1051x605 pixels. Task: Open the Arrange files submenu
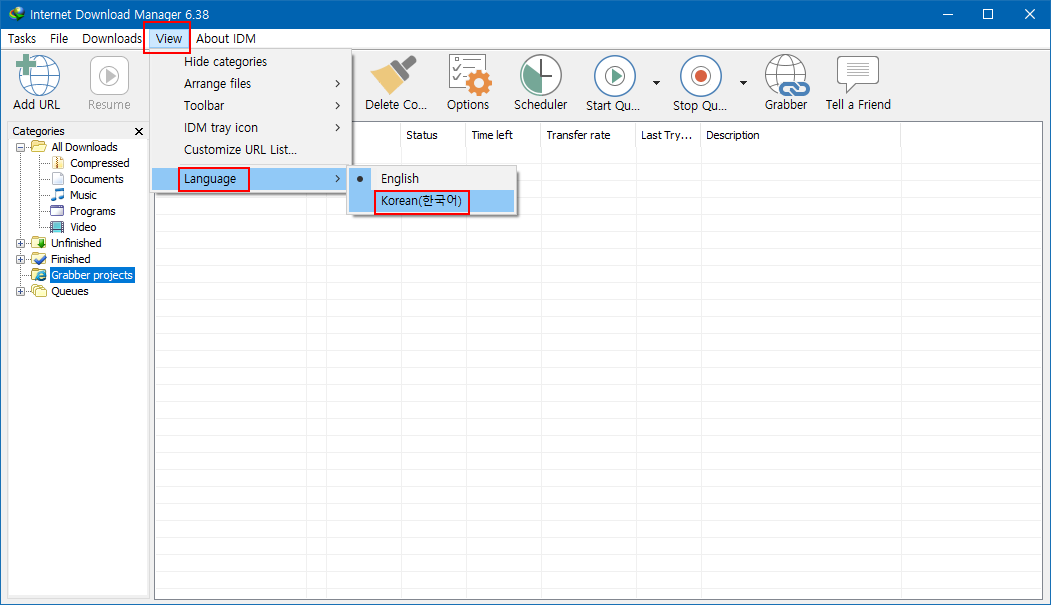tap(251, 84)
